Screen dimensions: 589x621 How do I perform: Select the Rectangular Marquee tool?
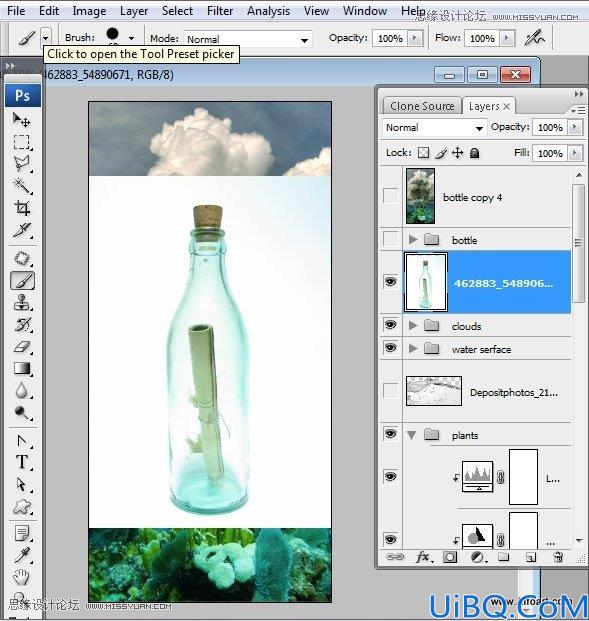[22, 142]
